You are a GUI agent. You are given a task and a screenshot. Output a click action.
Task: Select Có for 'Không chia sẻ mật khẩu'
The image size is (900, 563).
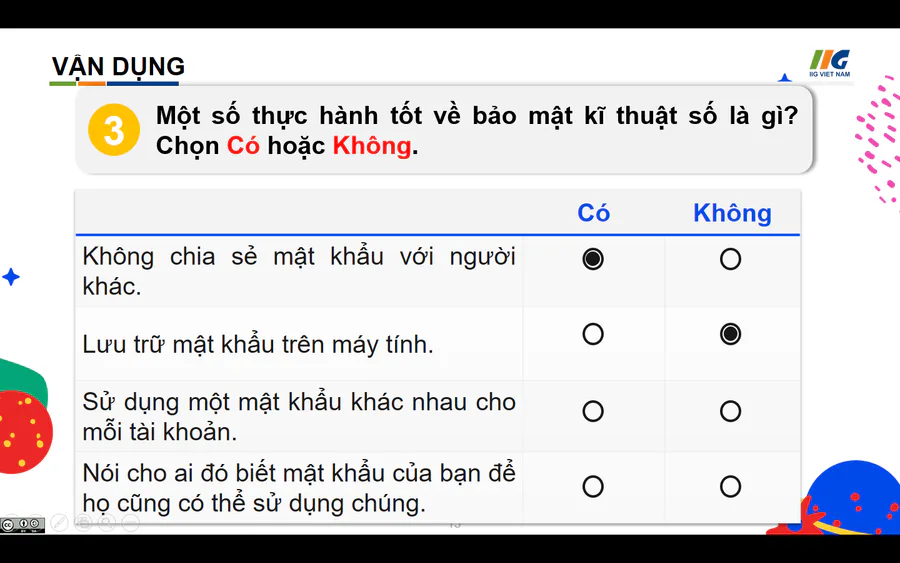click(593, 259)
